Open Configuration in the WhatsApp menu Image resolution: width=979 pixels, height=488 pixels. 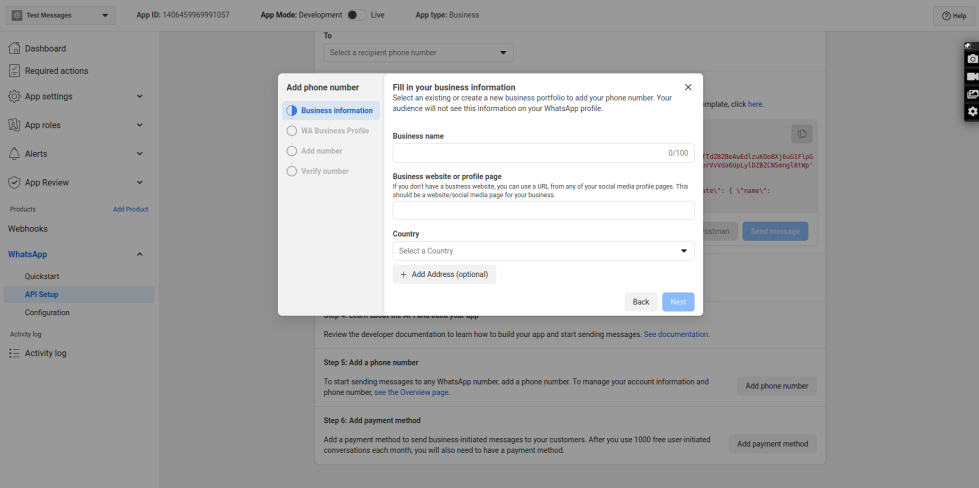point(47,313)
